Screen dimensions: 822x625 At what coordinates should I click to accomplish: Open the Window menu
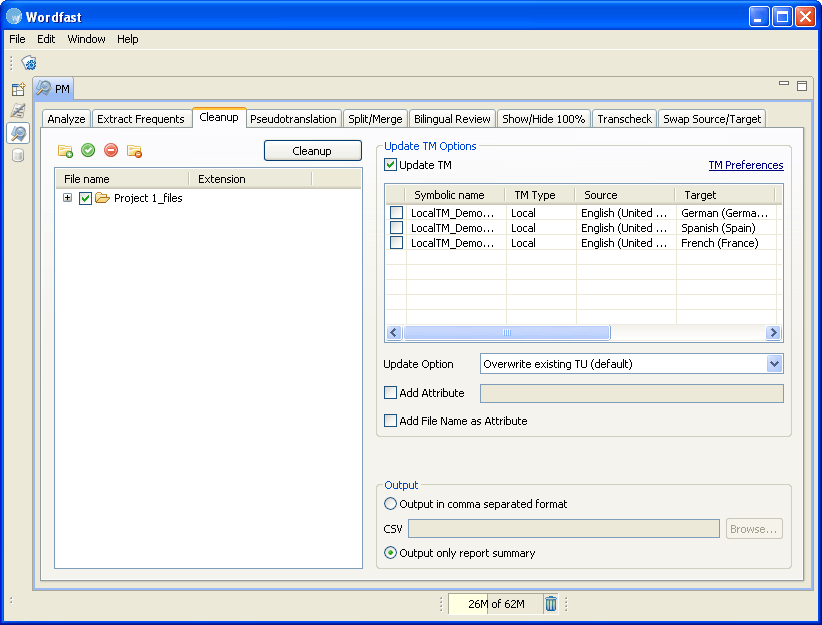(86, 39)
